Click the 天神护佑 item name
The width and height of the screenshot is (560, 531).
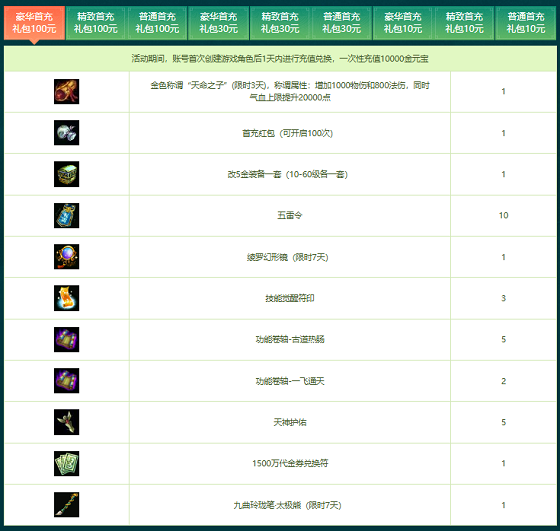coord(290,422)
